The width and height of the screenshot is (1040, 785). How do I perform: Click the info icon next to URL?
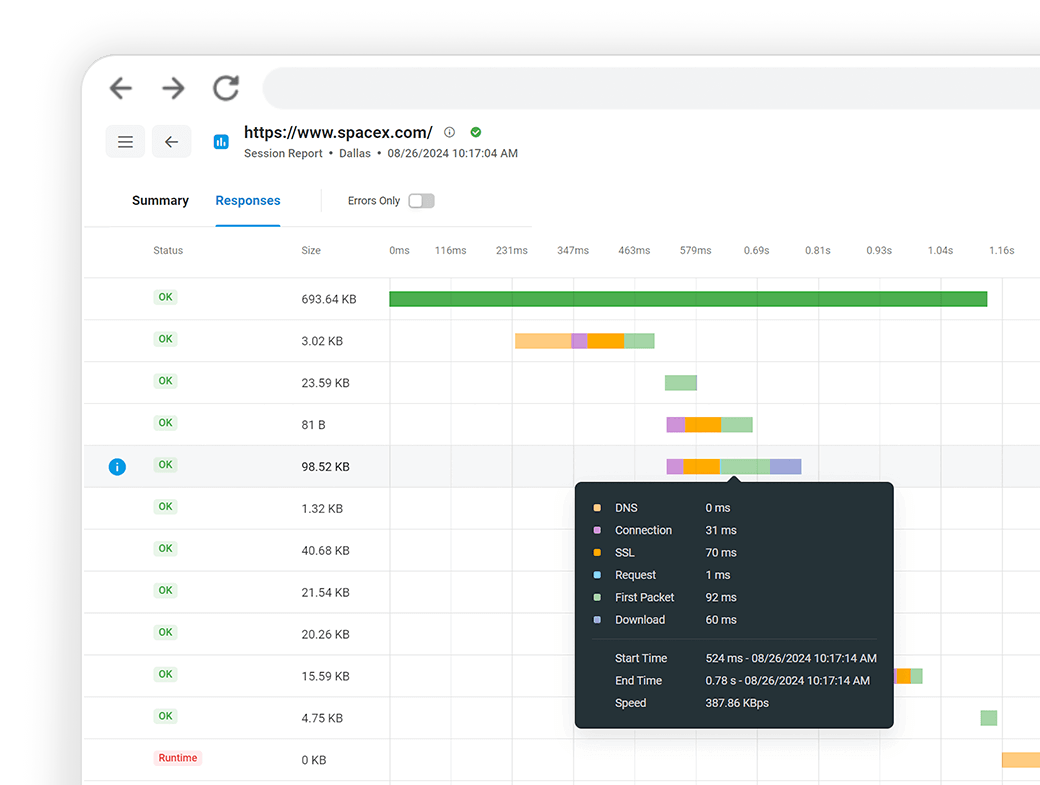(x=449, y=132)
